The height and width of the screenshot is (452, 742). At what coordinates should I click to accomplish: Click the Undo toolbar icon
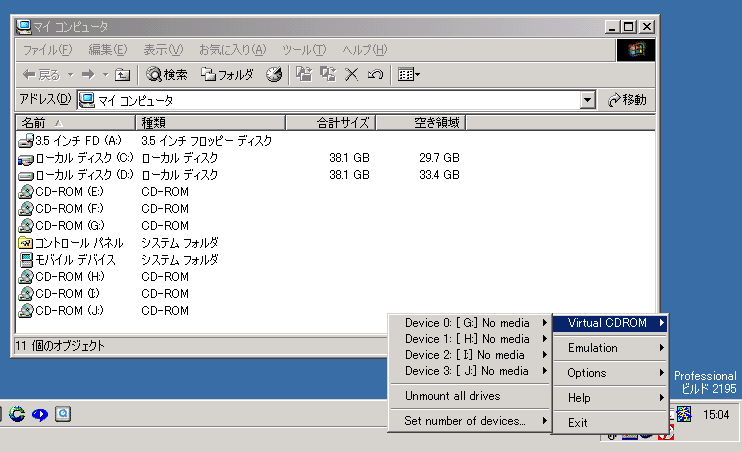375,74
